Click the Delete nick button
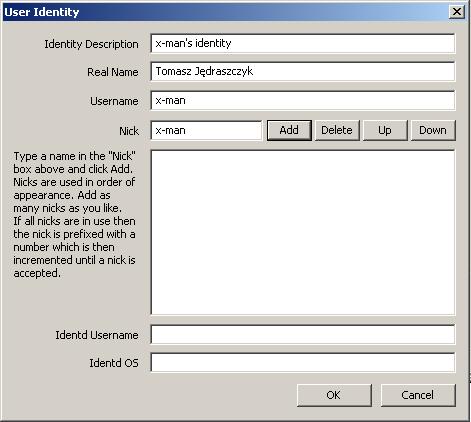 click(x=337, y=130)
